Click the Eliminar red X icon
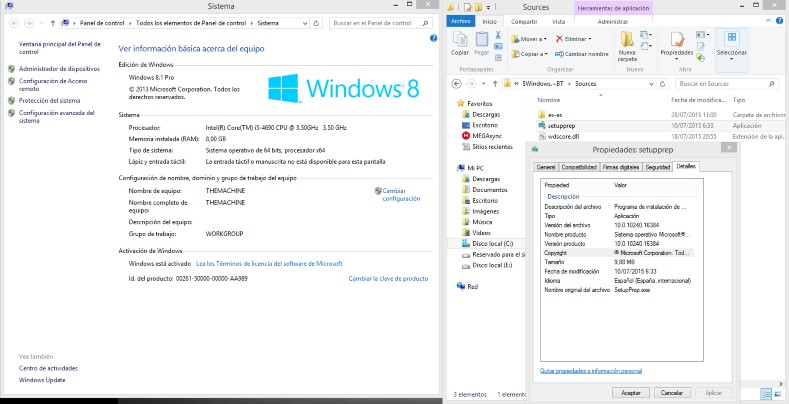The width and height of the screenshot is (789, 404). (559, 39)
